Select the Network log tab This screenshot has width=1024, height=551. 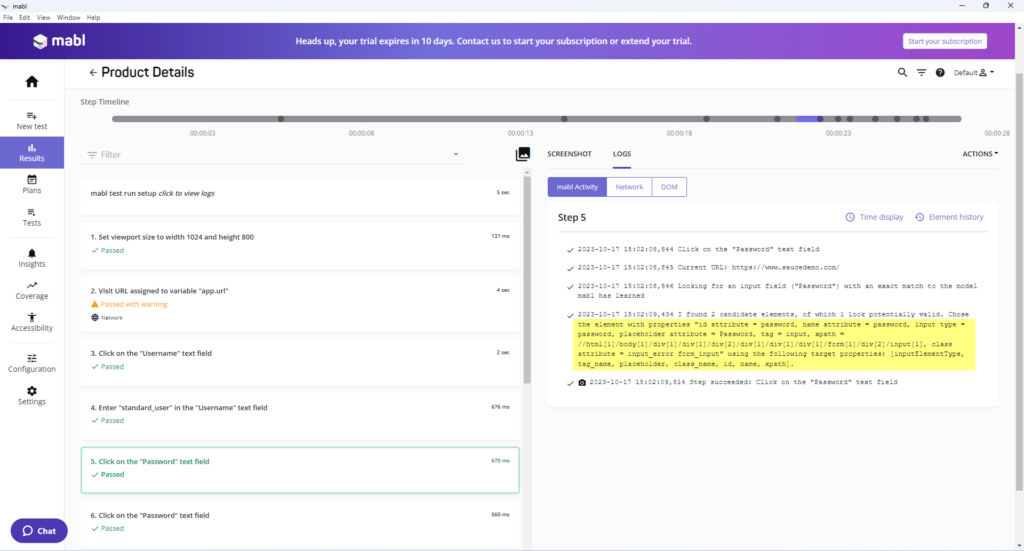pos(629,187)
